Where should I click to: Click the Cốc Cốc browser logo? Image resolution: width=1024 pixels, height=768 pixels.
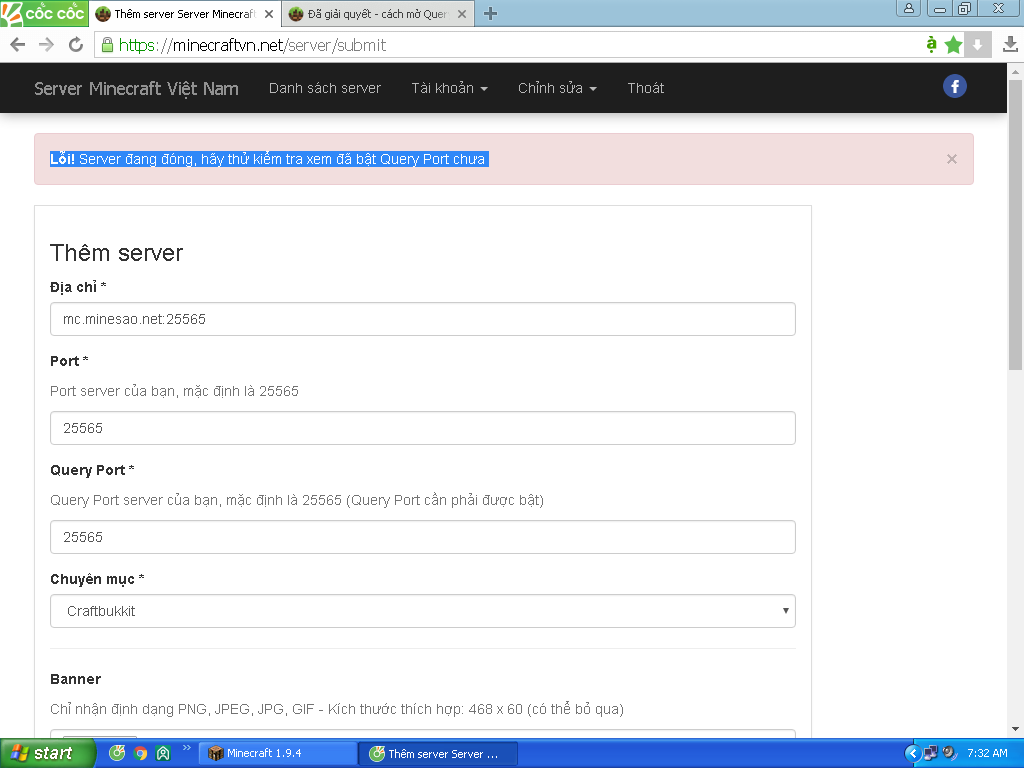point(44,13)
